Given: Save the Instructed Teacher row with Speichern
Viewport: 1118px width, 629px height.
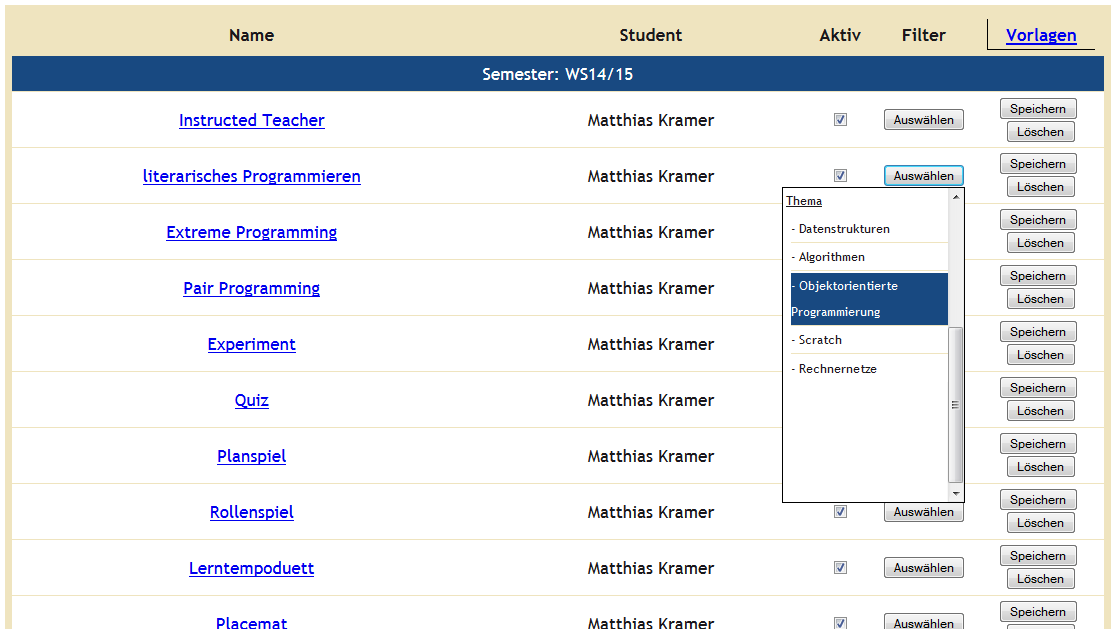Looking at the screenshot, I should coord(1038,108).
